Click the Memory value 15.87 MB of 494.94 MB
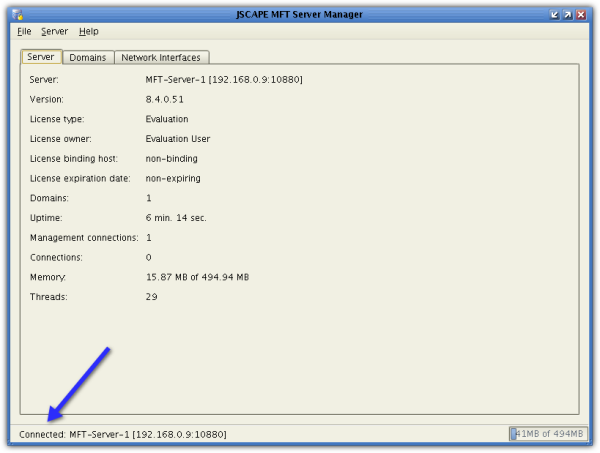600x453 pixels. [197, 277]
